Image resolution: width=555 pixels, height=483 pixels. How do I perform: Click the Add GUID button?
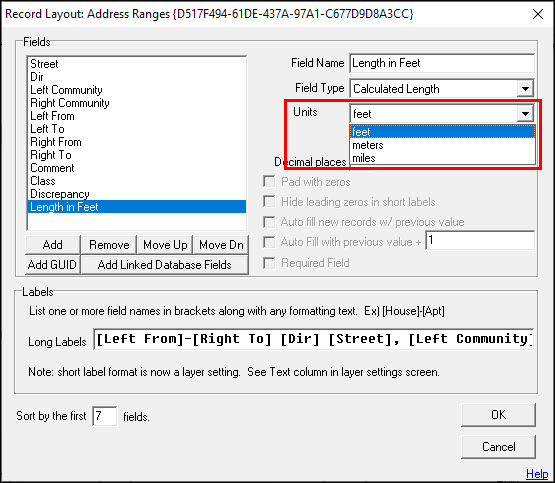[x=53, y=265]
